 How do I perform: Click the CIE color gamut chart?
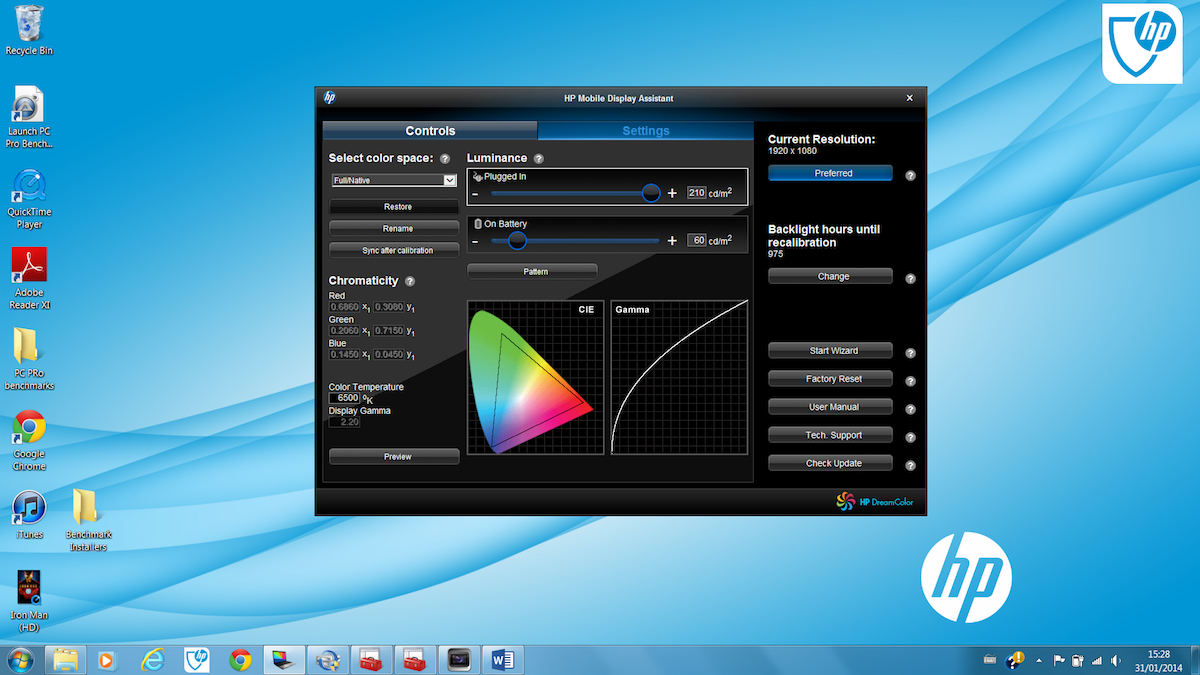535,377
